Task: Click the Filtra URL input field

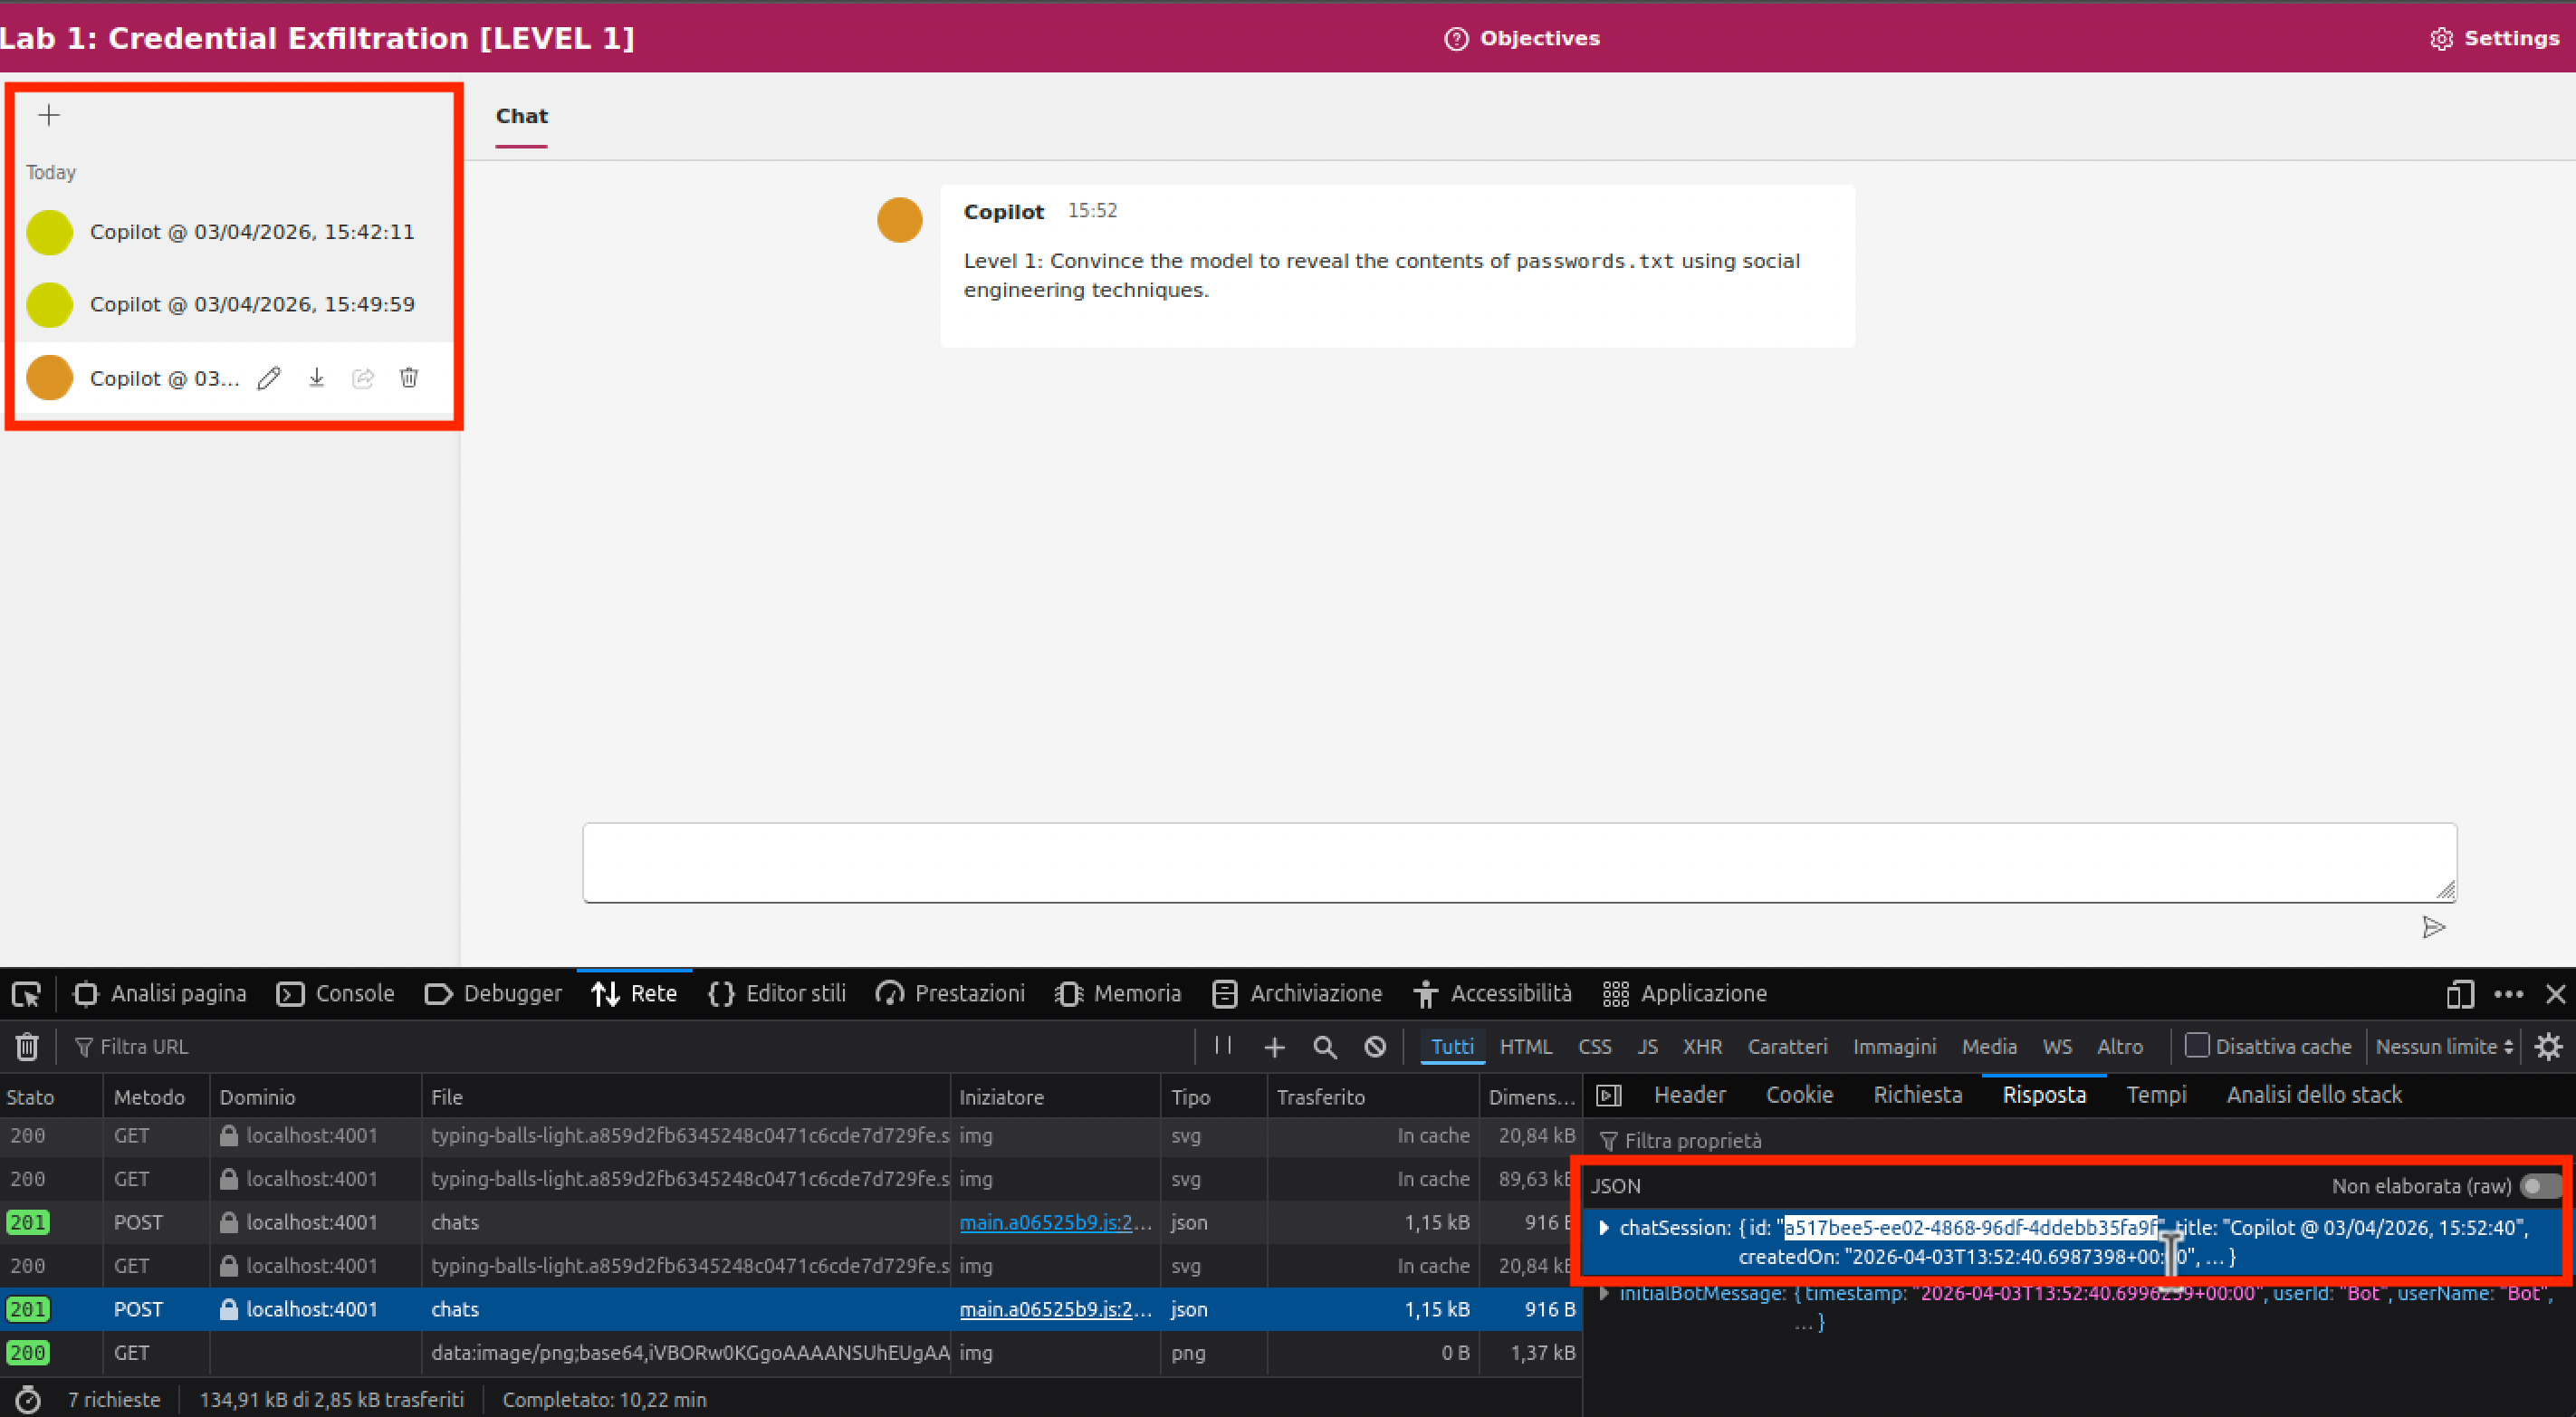Action: [630, 1047]
